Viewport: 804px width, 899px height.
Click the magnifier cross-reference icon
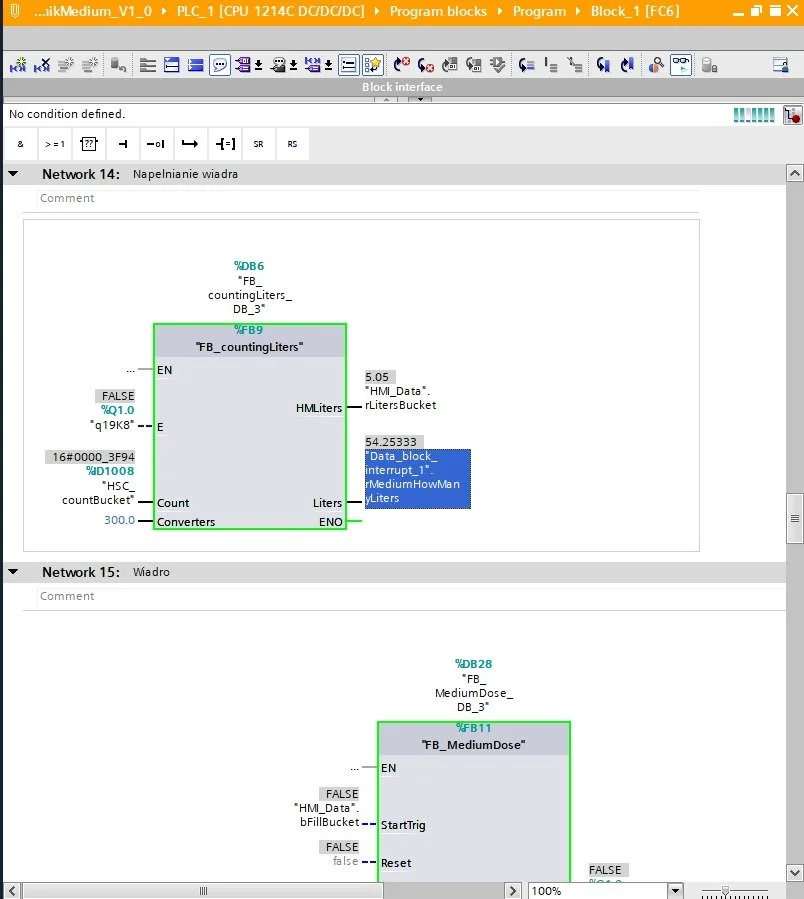(656, 65)
